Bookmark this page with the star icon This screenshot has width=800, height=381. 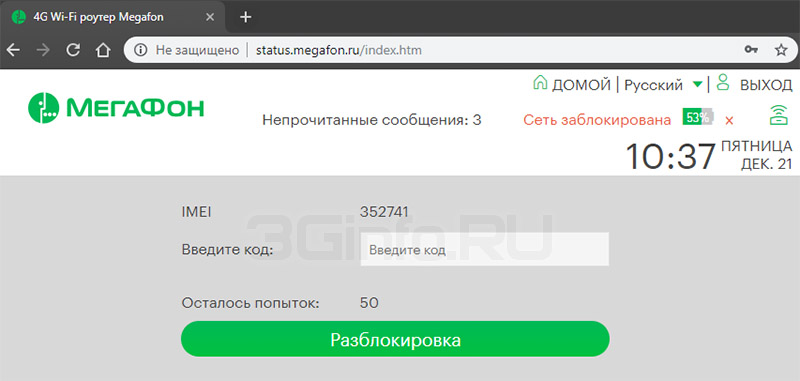781,49
